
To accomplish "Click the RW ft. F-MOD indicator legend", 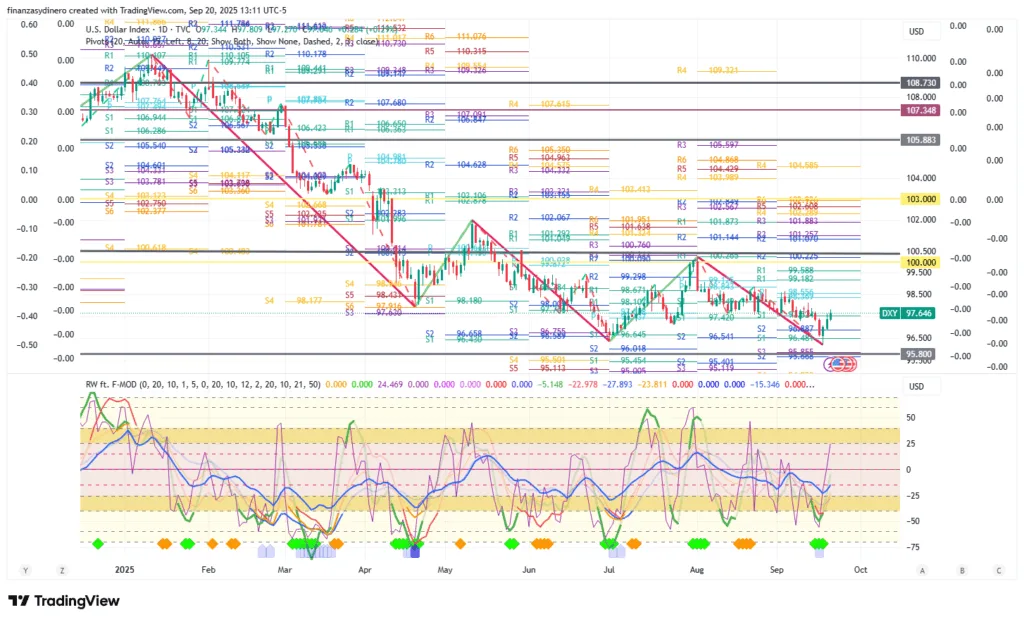I will [202, 384].
